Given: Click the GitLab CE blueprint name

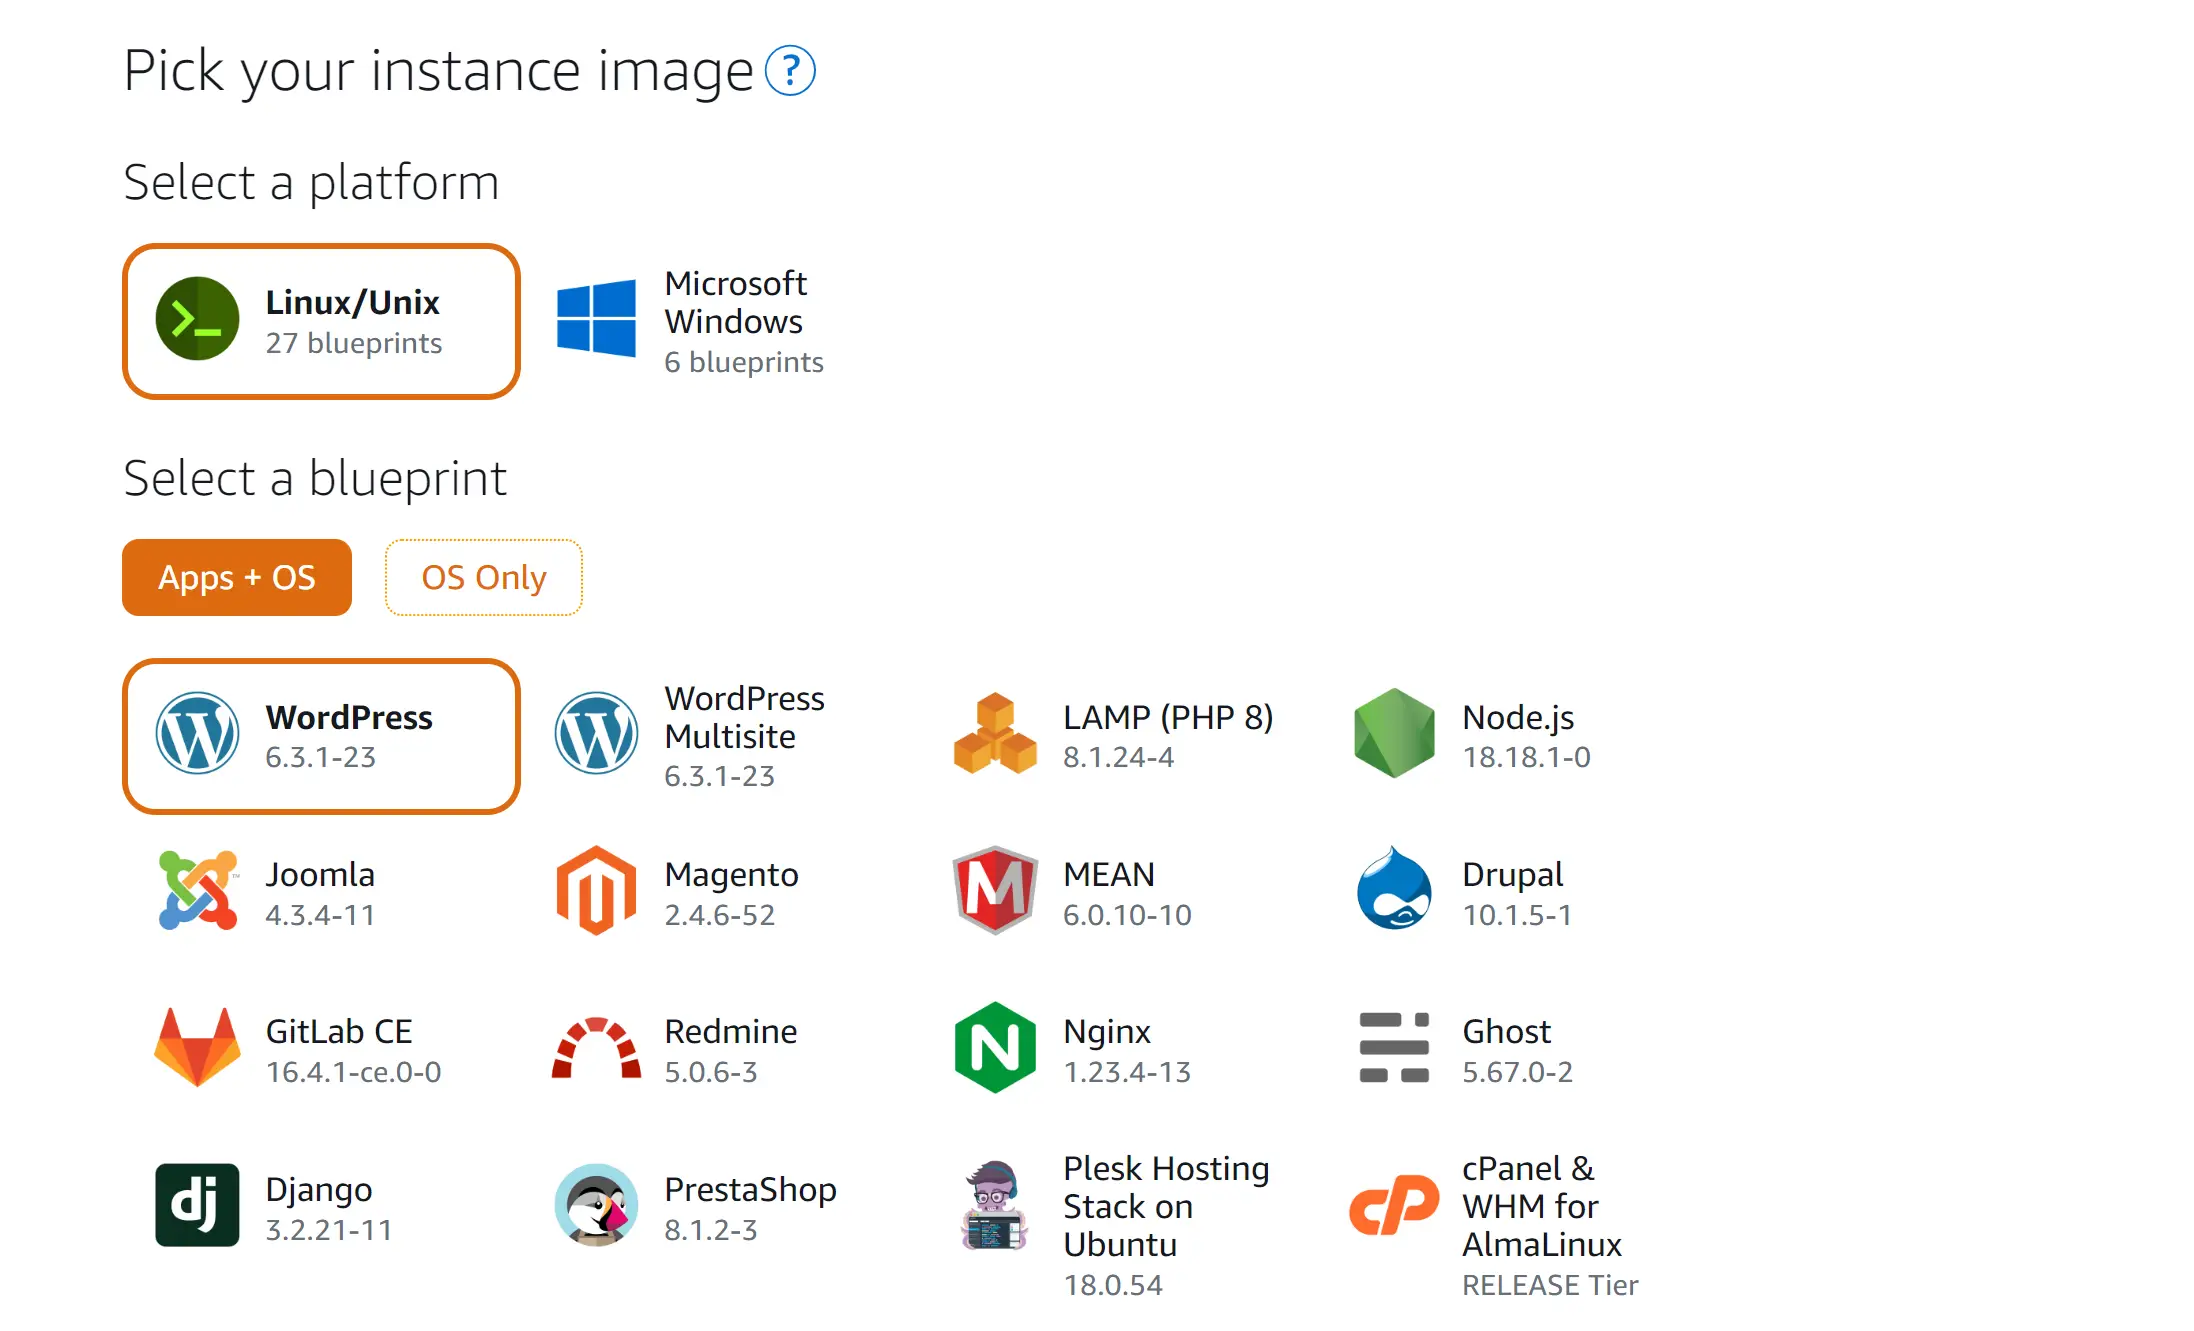Looking at the screenshot, I should click(339, 1031).
